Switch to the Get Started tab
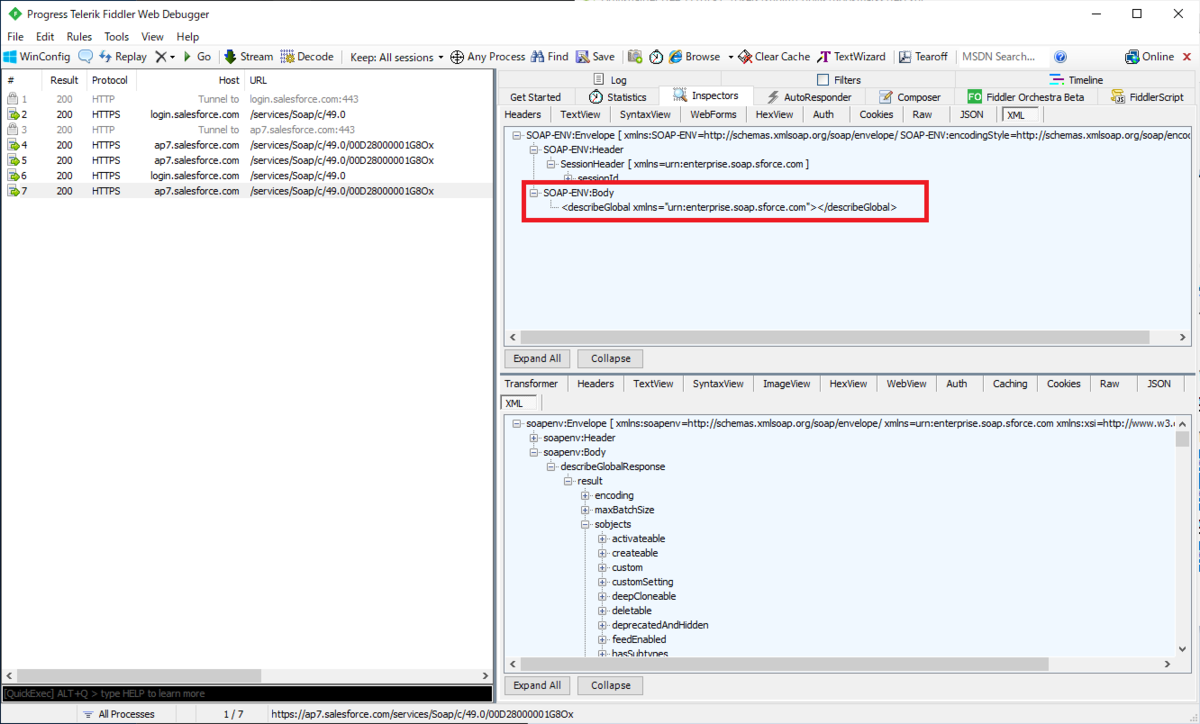 coord(535,97)
